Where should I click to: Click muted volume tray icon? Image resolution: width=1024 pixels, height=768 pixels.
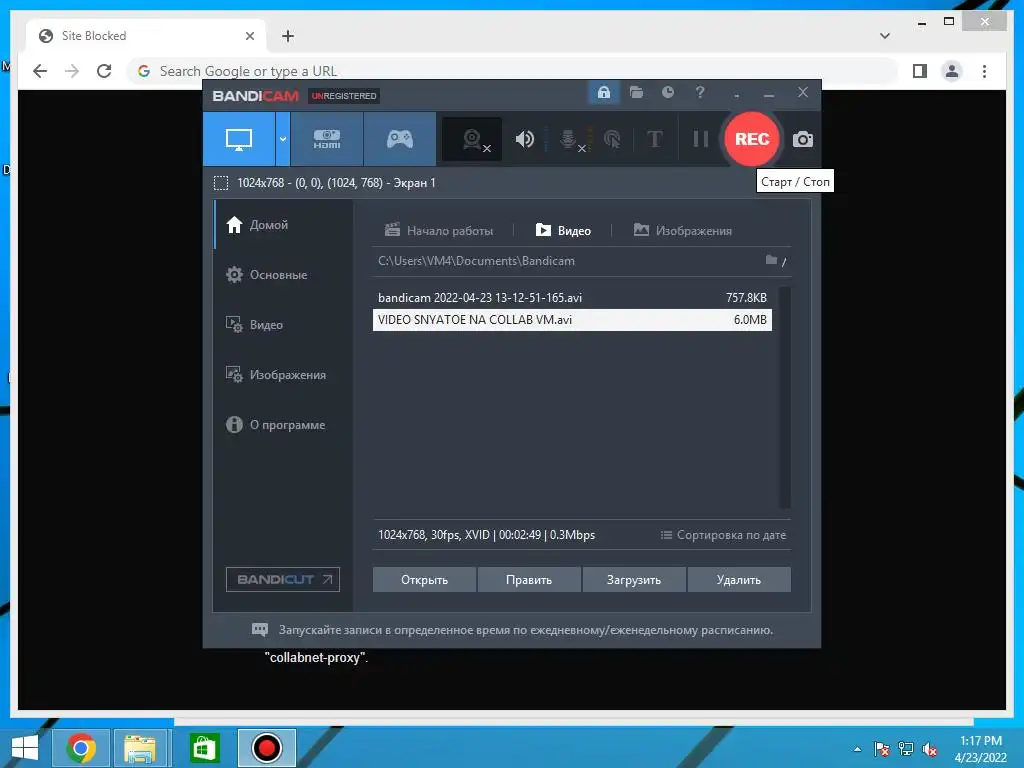click(930, 749)
